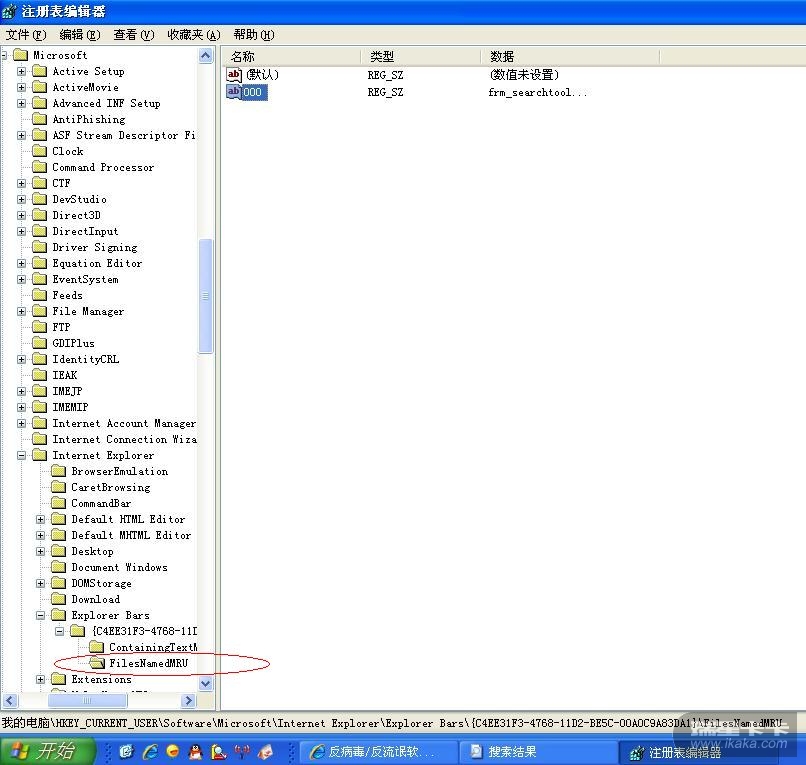This screenshot has height=765, width=806.
Task: Open the 帮助(H) menu
Action: coord(254,35)
